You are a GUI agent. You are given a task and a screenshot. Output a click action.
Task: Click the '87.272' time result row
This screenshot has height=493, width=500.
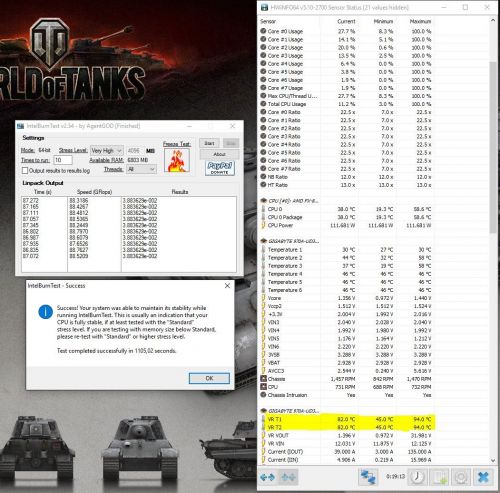31,200
